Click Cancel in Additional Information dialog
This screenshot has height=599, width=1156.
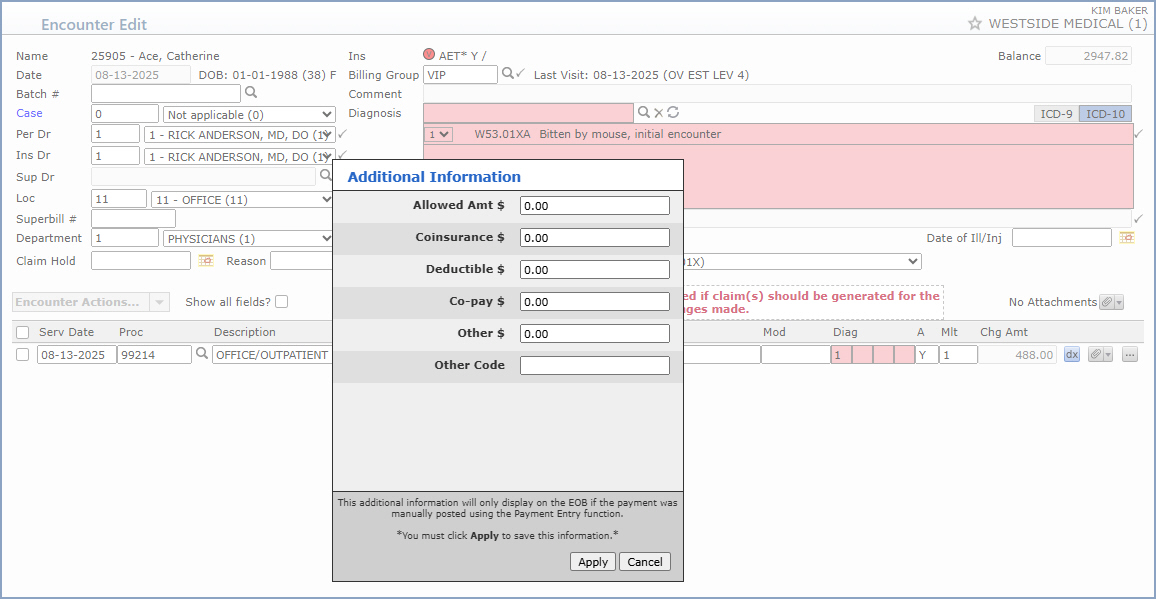pos(645,561)
